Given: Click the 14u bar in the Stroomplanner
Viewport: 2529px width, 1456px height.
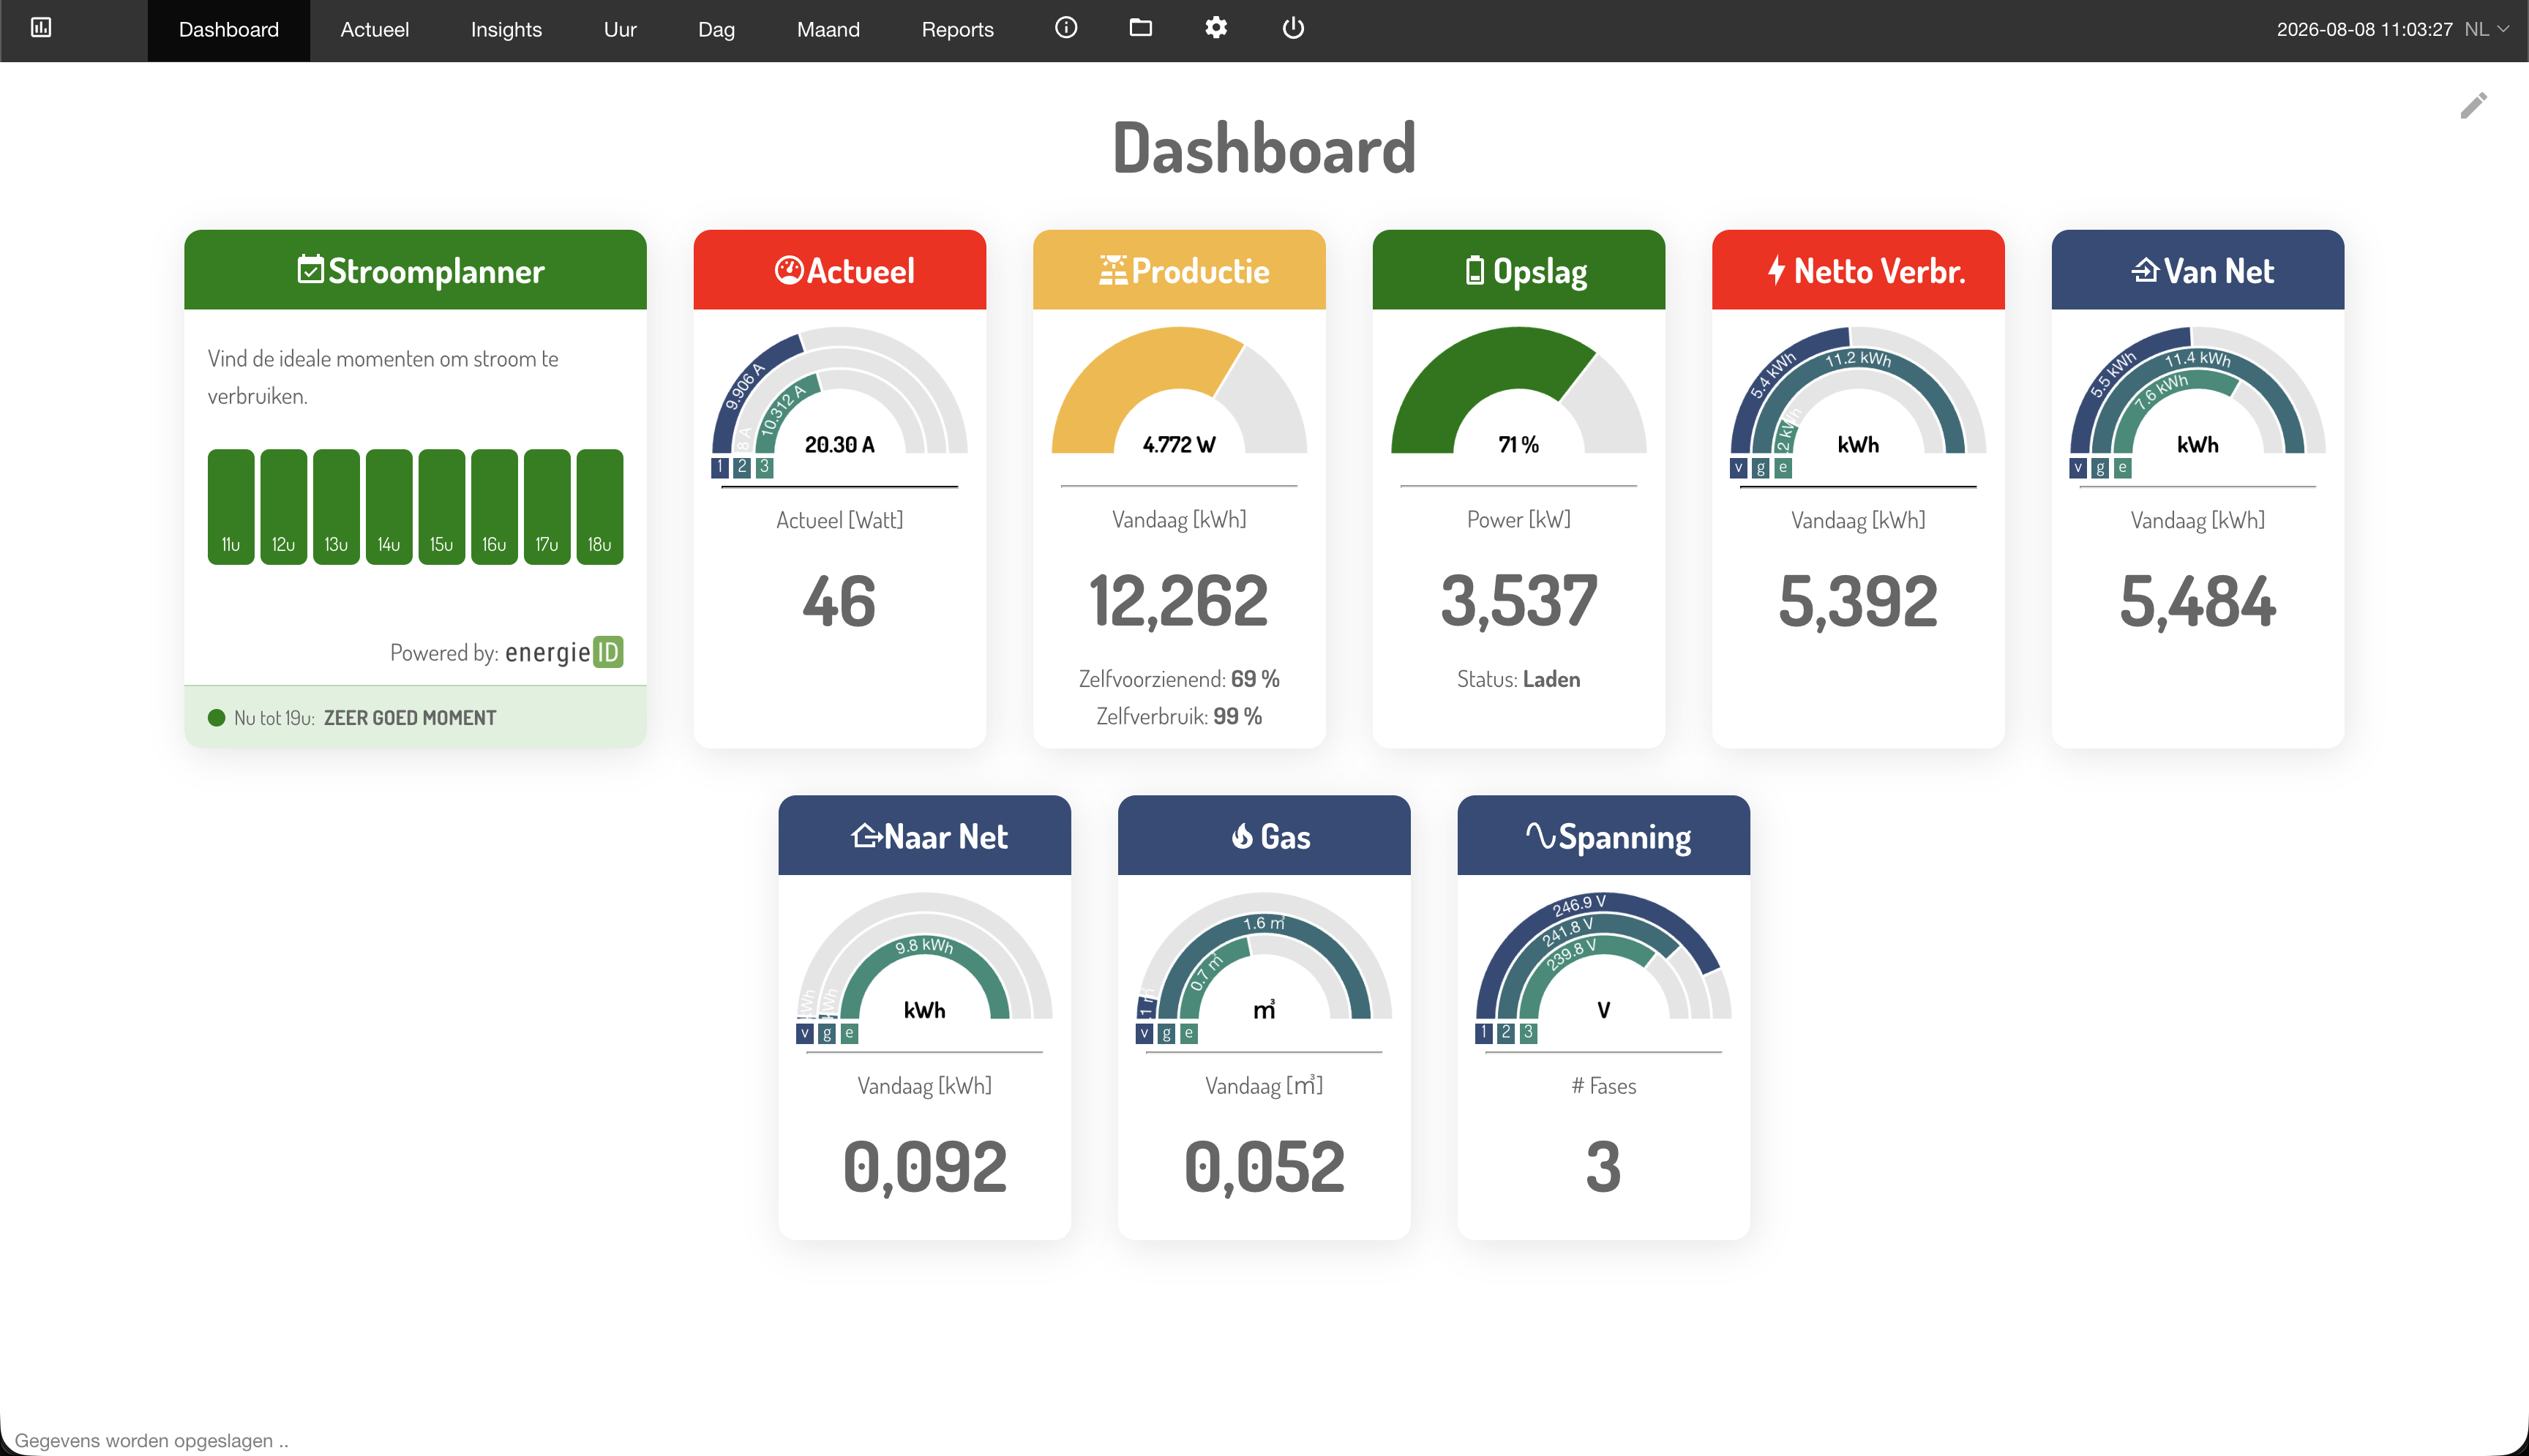Looking at the screenshot, I should click(x=389, y=507).
